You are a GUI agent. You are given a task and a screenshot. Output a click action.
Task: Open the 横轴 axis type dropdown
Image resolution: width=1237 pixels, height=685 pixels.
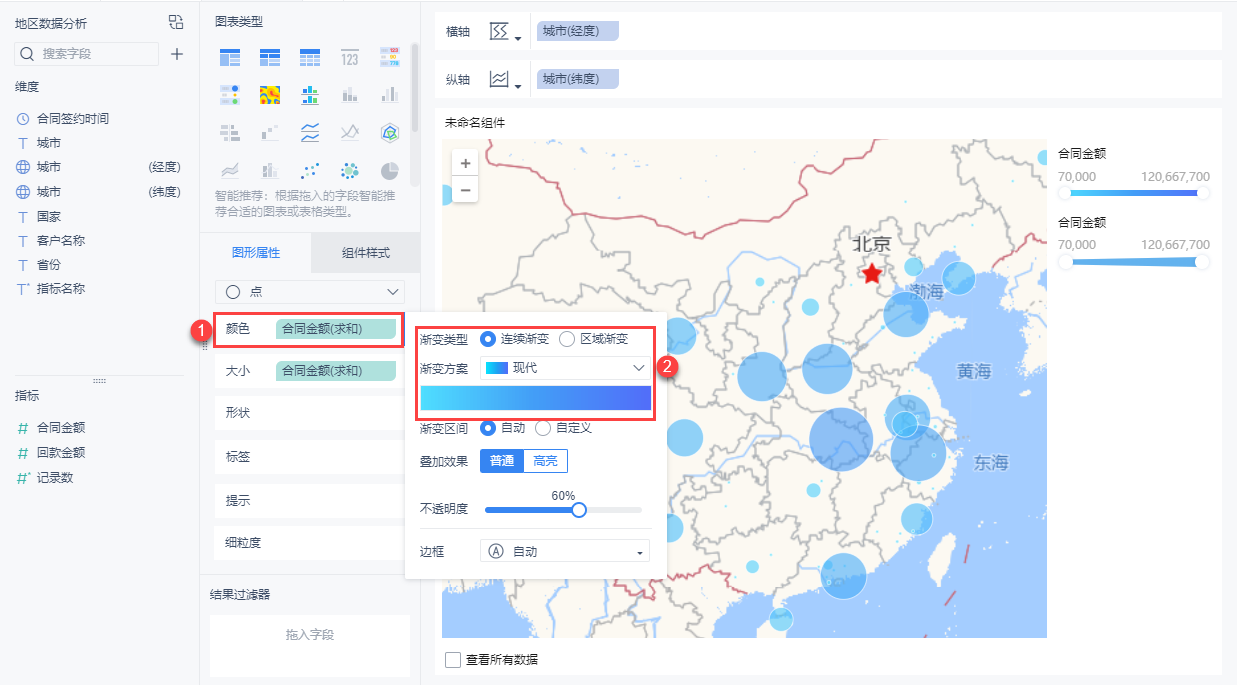506,32
